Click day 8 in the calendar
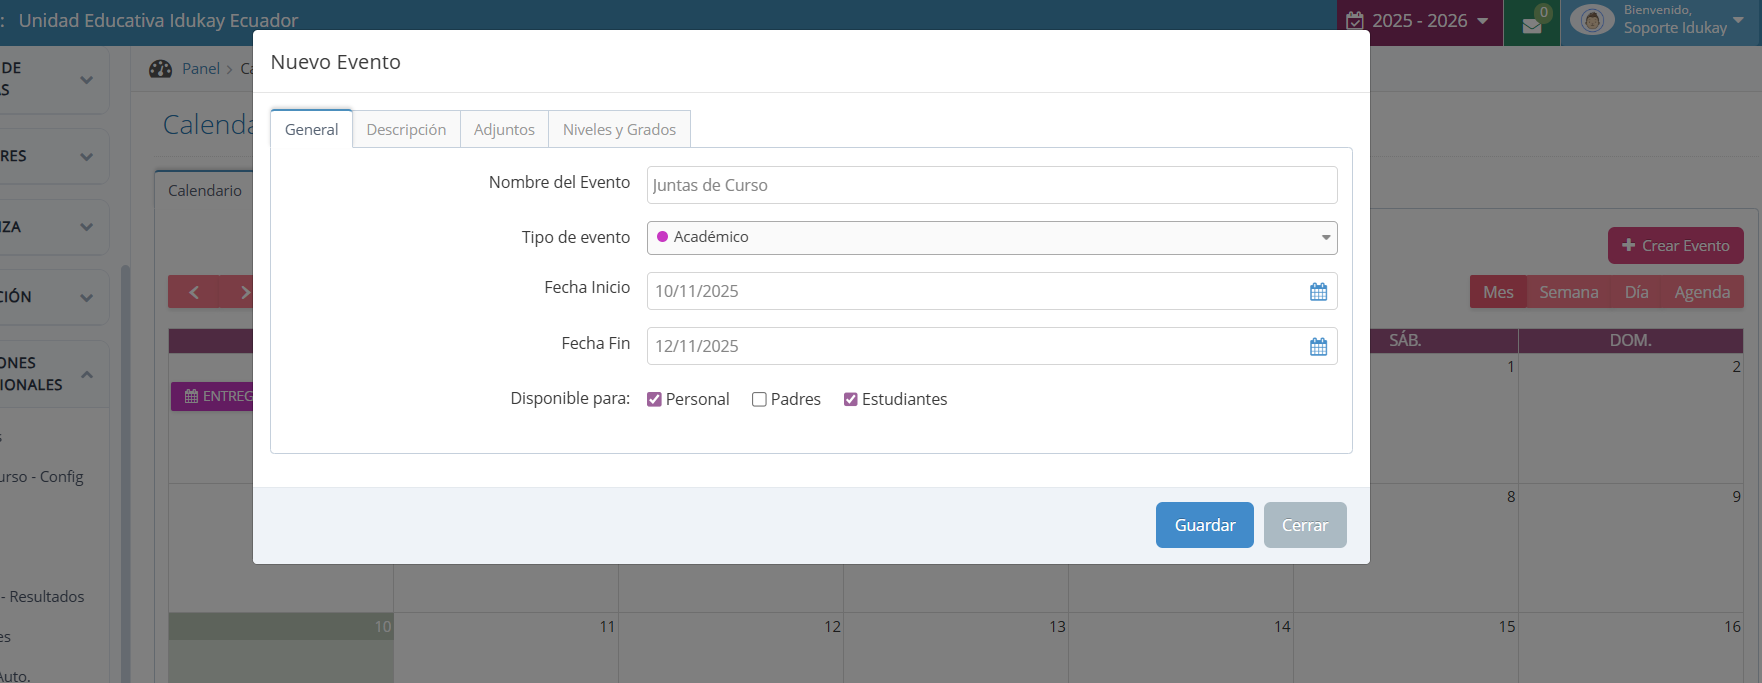Image resolution: width=1762 pixels, height=683 pixels. click(1511, 497)
